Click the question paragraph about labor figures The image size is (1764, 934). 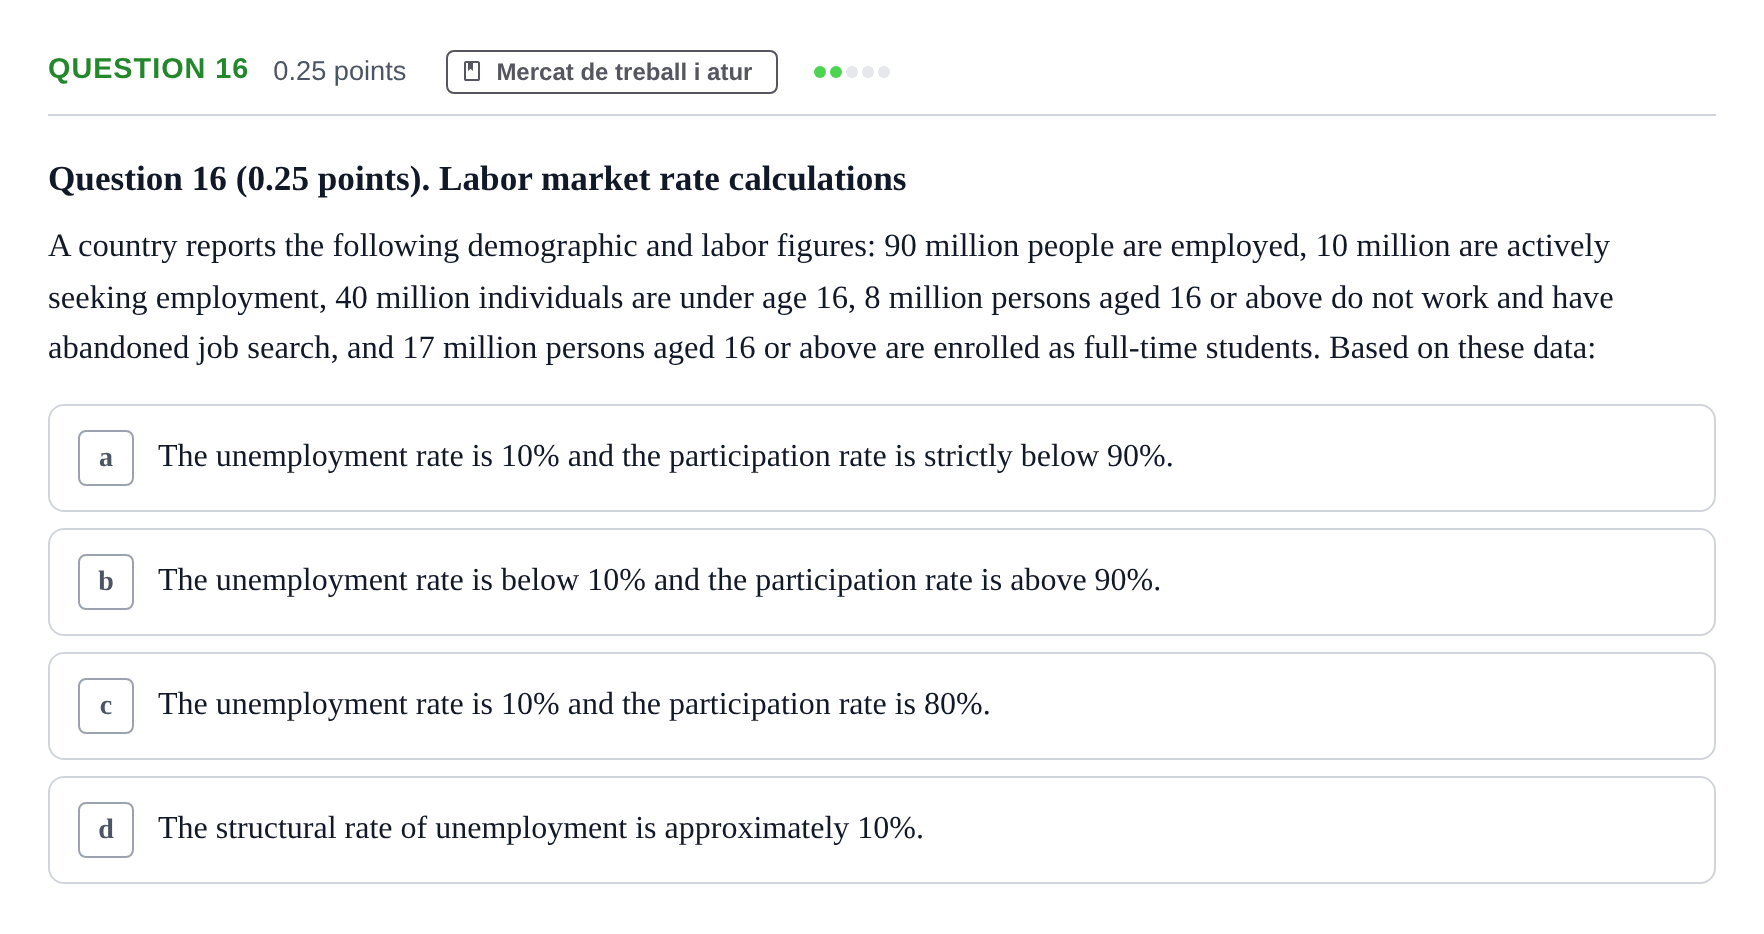pos(831,297)
